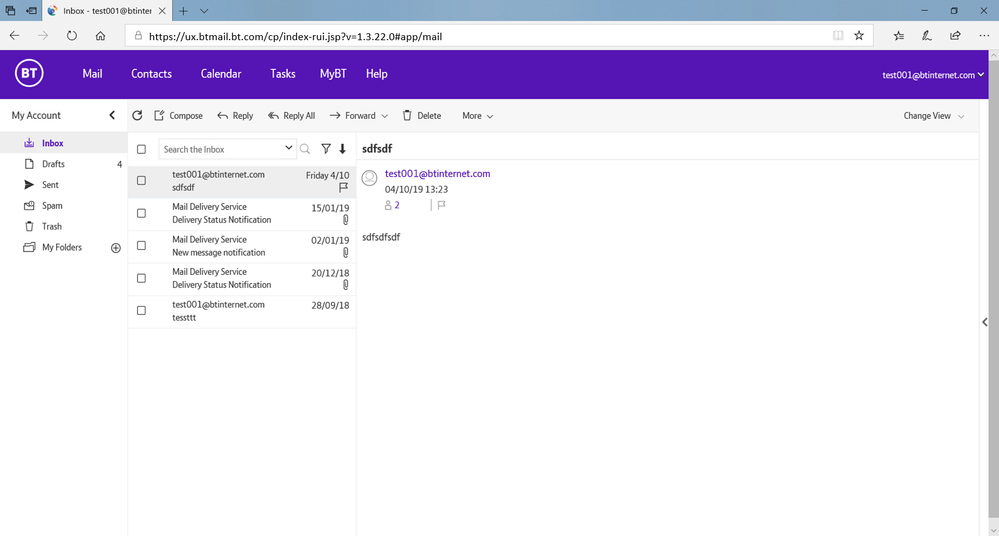Click the search magnifier icon

click(x=305, y=149)
